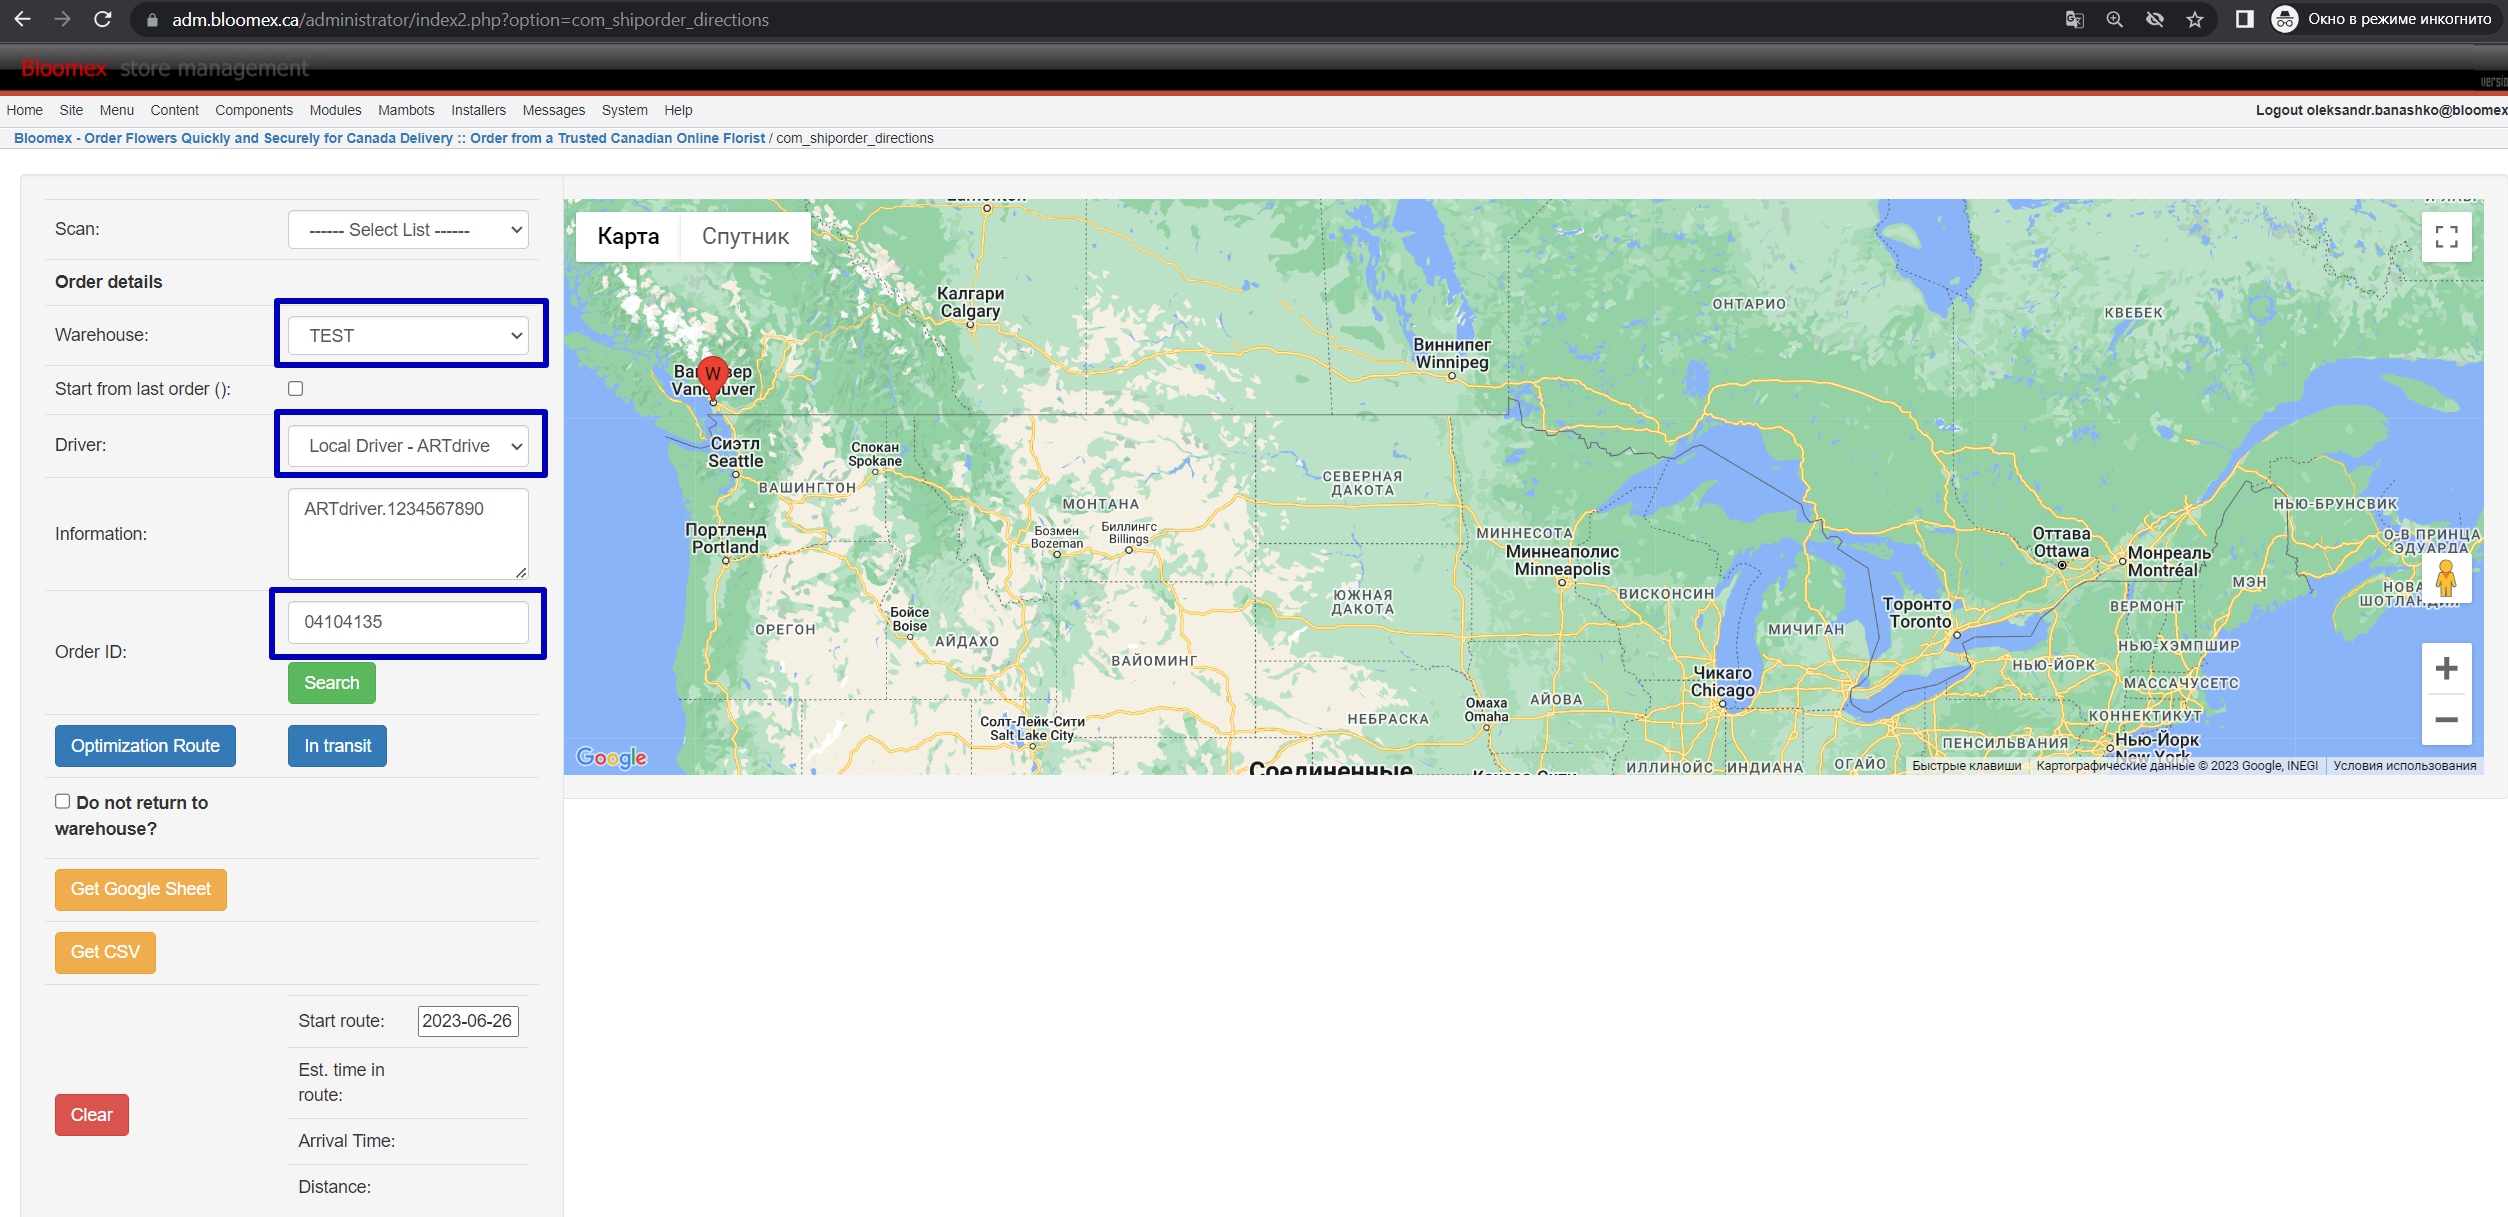Image resolution: width=2508 pixels, height=1217 pixels.
Task: Open the Mambots menu
Action: point(406,110)
